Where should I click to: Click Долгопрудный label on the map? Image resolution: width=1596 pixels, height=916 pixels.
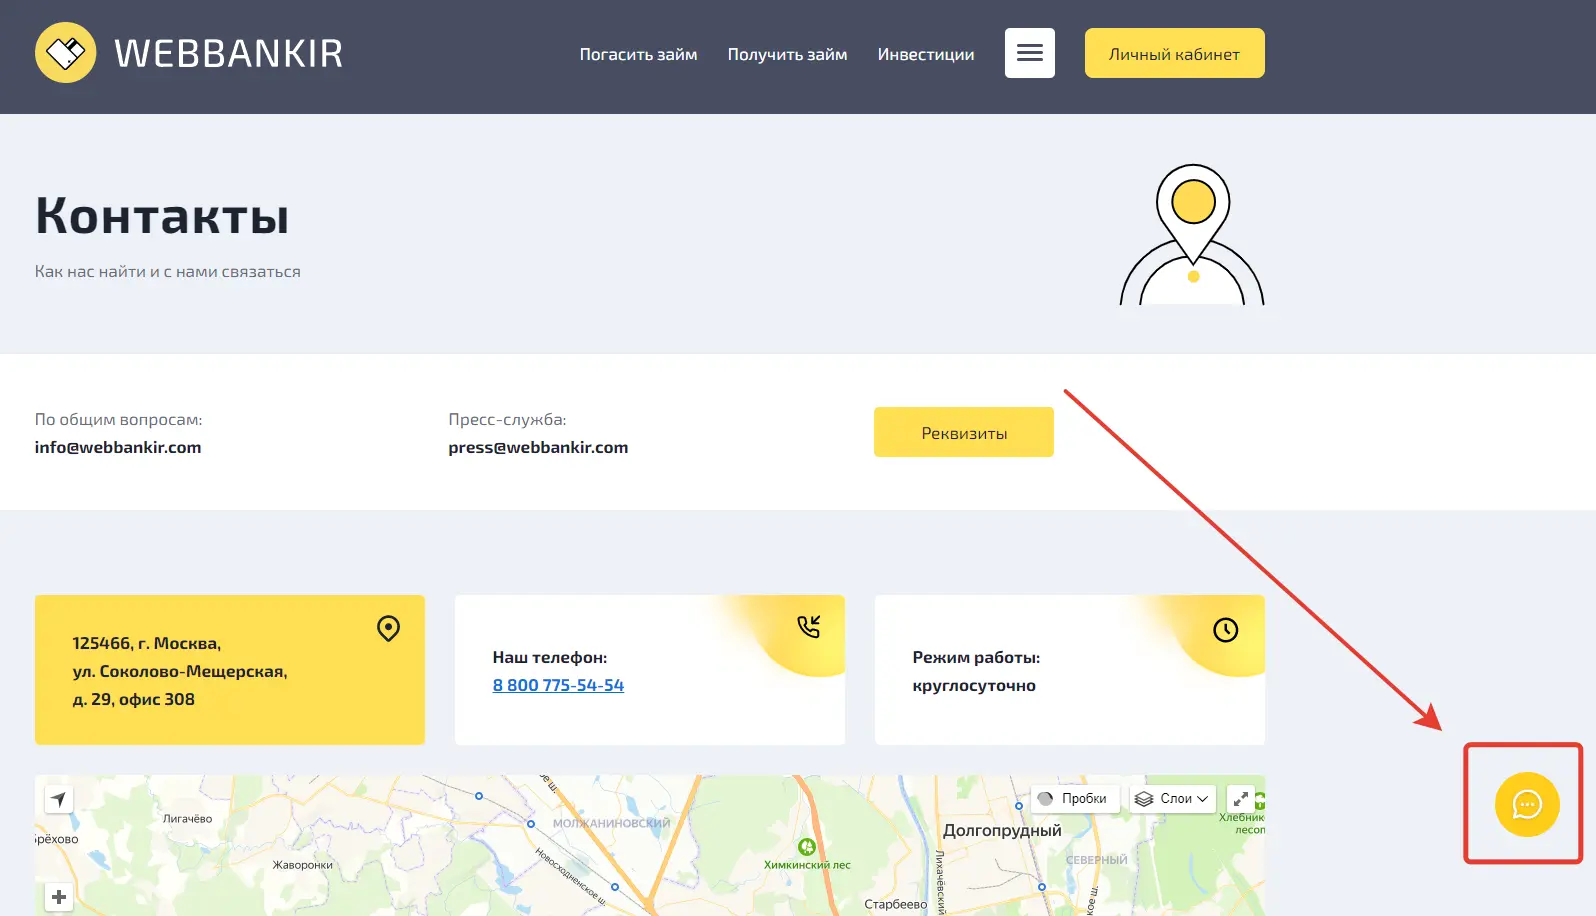click(1002, 830)
